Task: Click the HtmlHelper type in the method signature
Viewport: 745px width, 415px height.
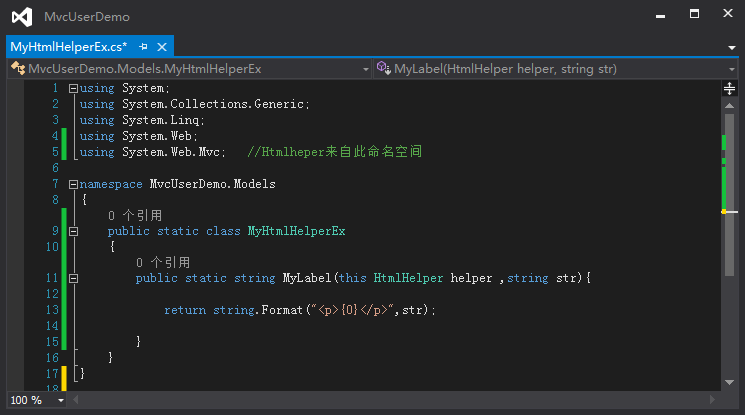Action: click(408, 279)
